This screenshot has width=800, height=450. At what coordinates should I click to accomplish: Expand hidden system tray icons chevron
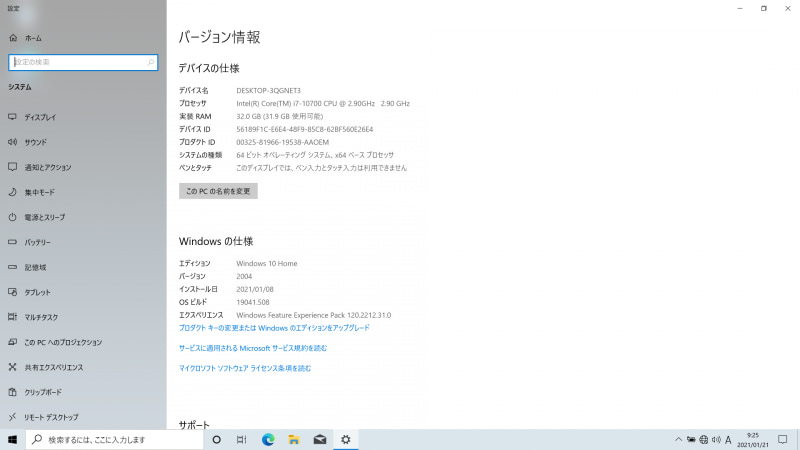pyautogui.click(x=678, y=439)
